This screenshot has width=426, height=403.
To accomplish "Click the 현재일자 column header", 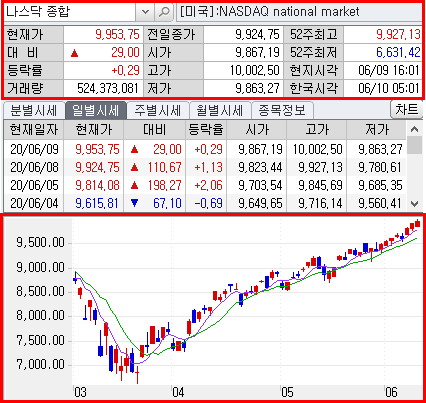I will point(34,130).
